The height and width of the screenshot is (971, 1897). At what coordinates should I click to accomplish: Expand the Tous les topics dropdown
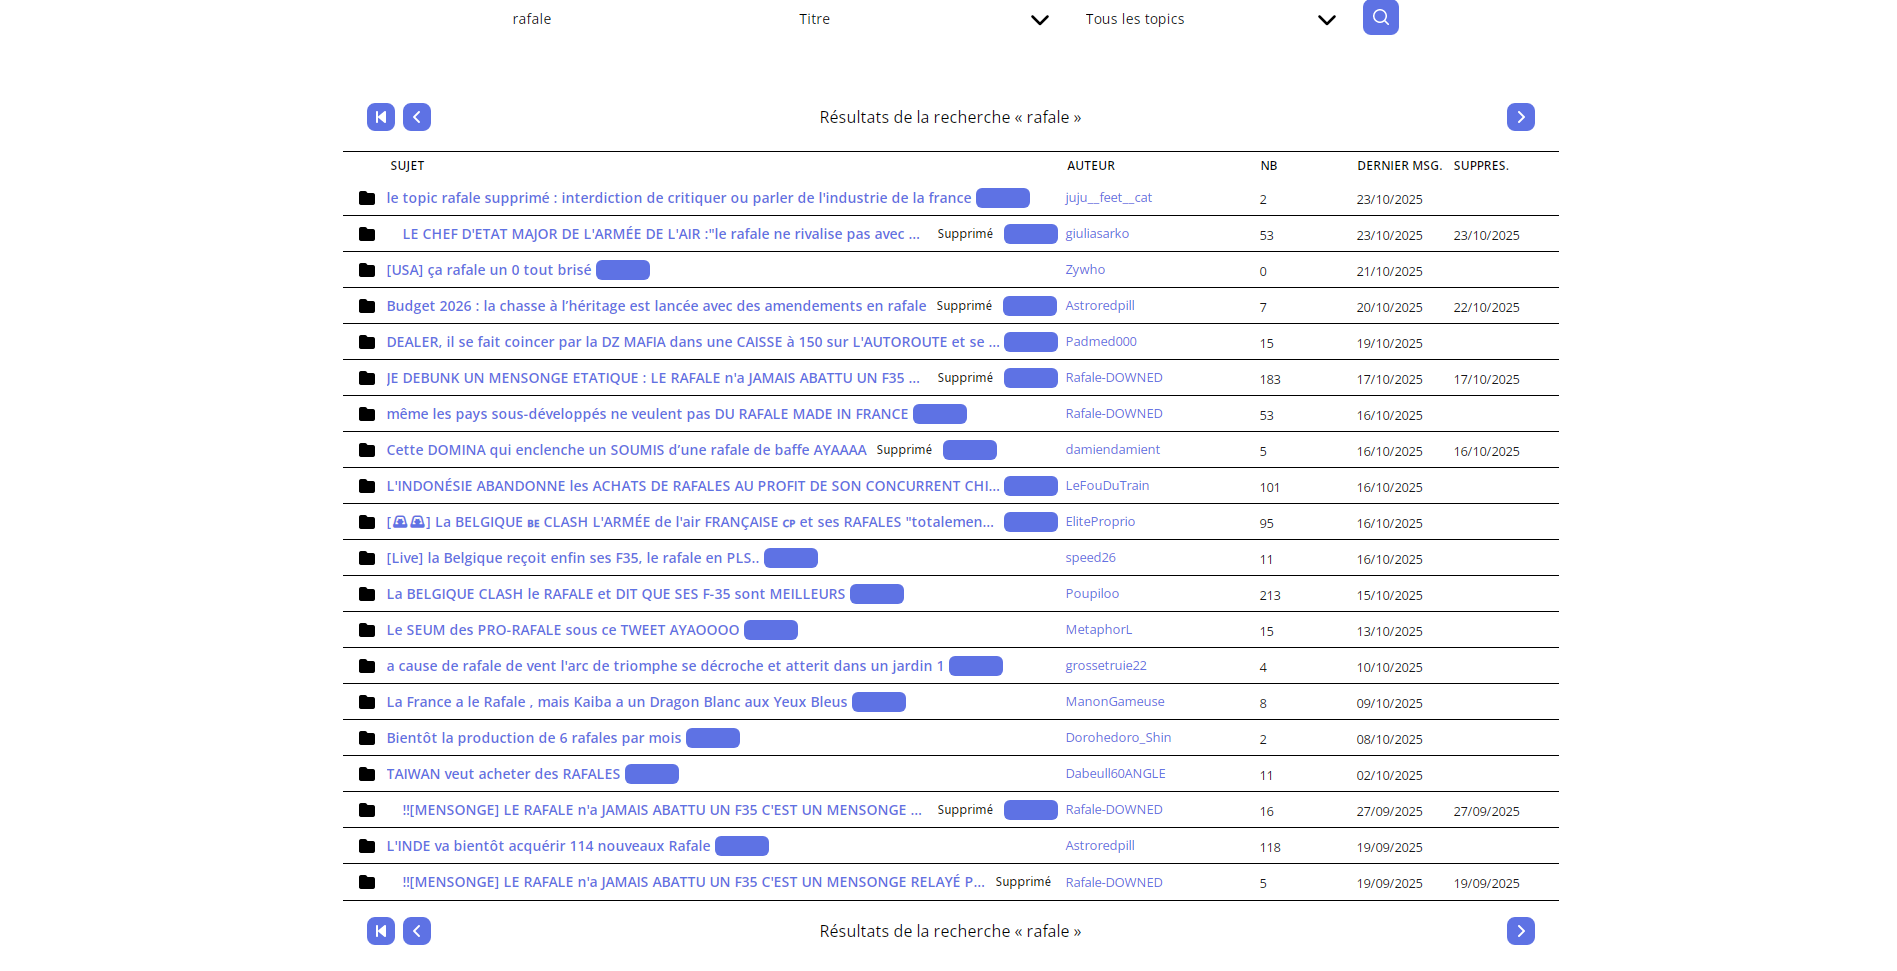click(x=1210, y=19)
